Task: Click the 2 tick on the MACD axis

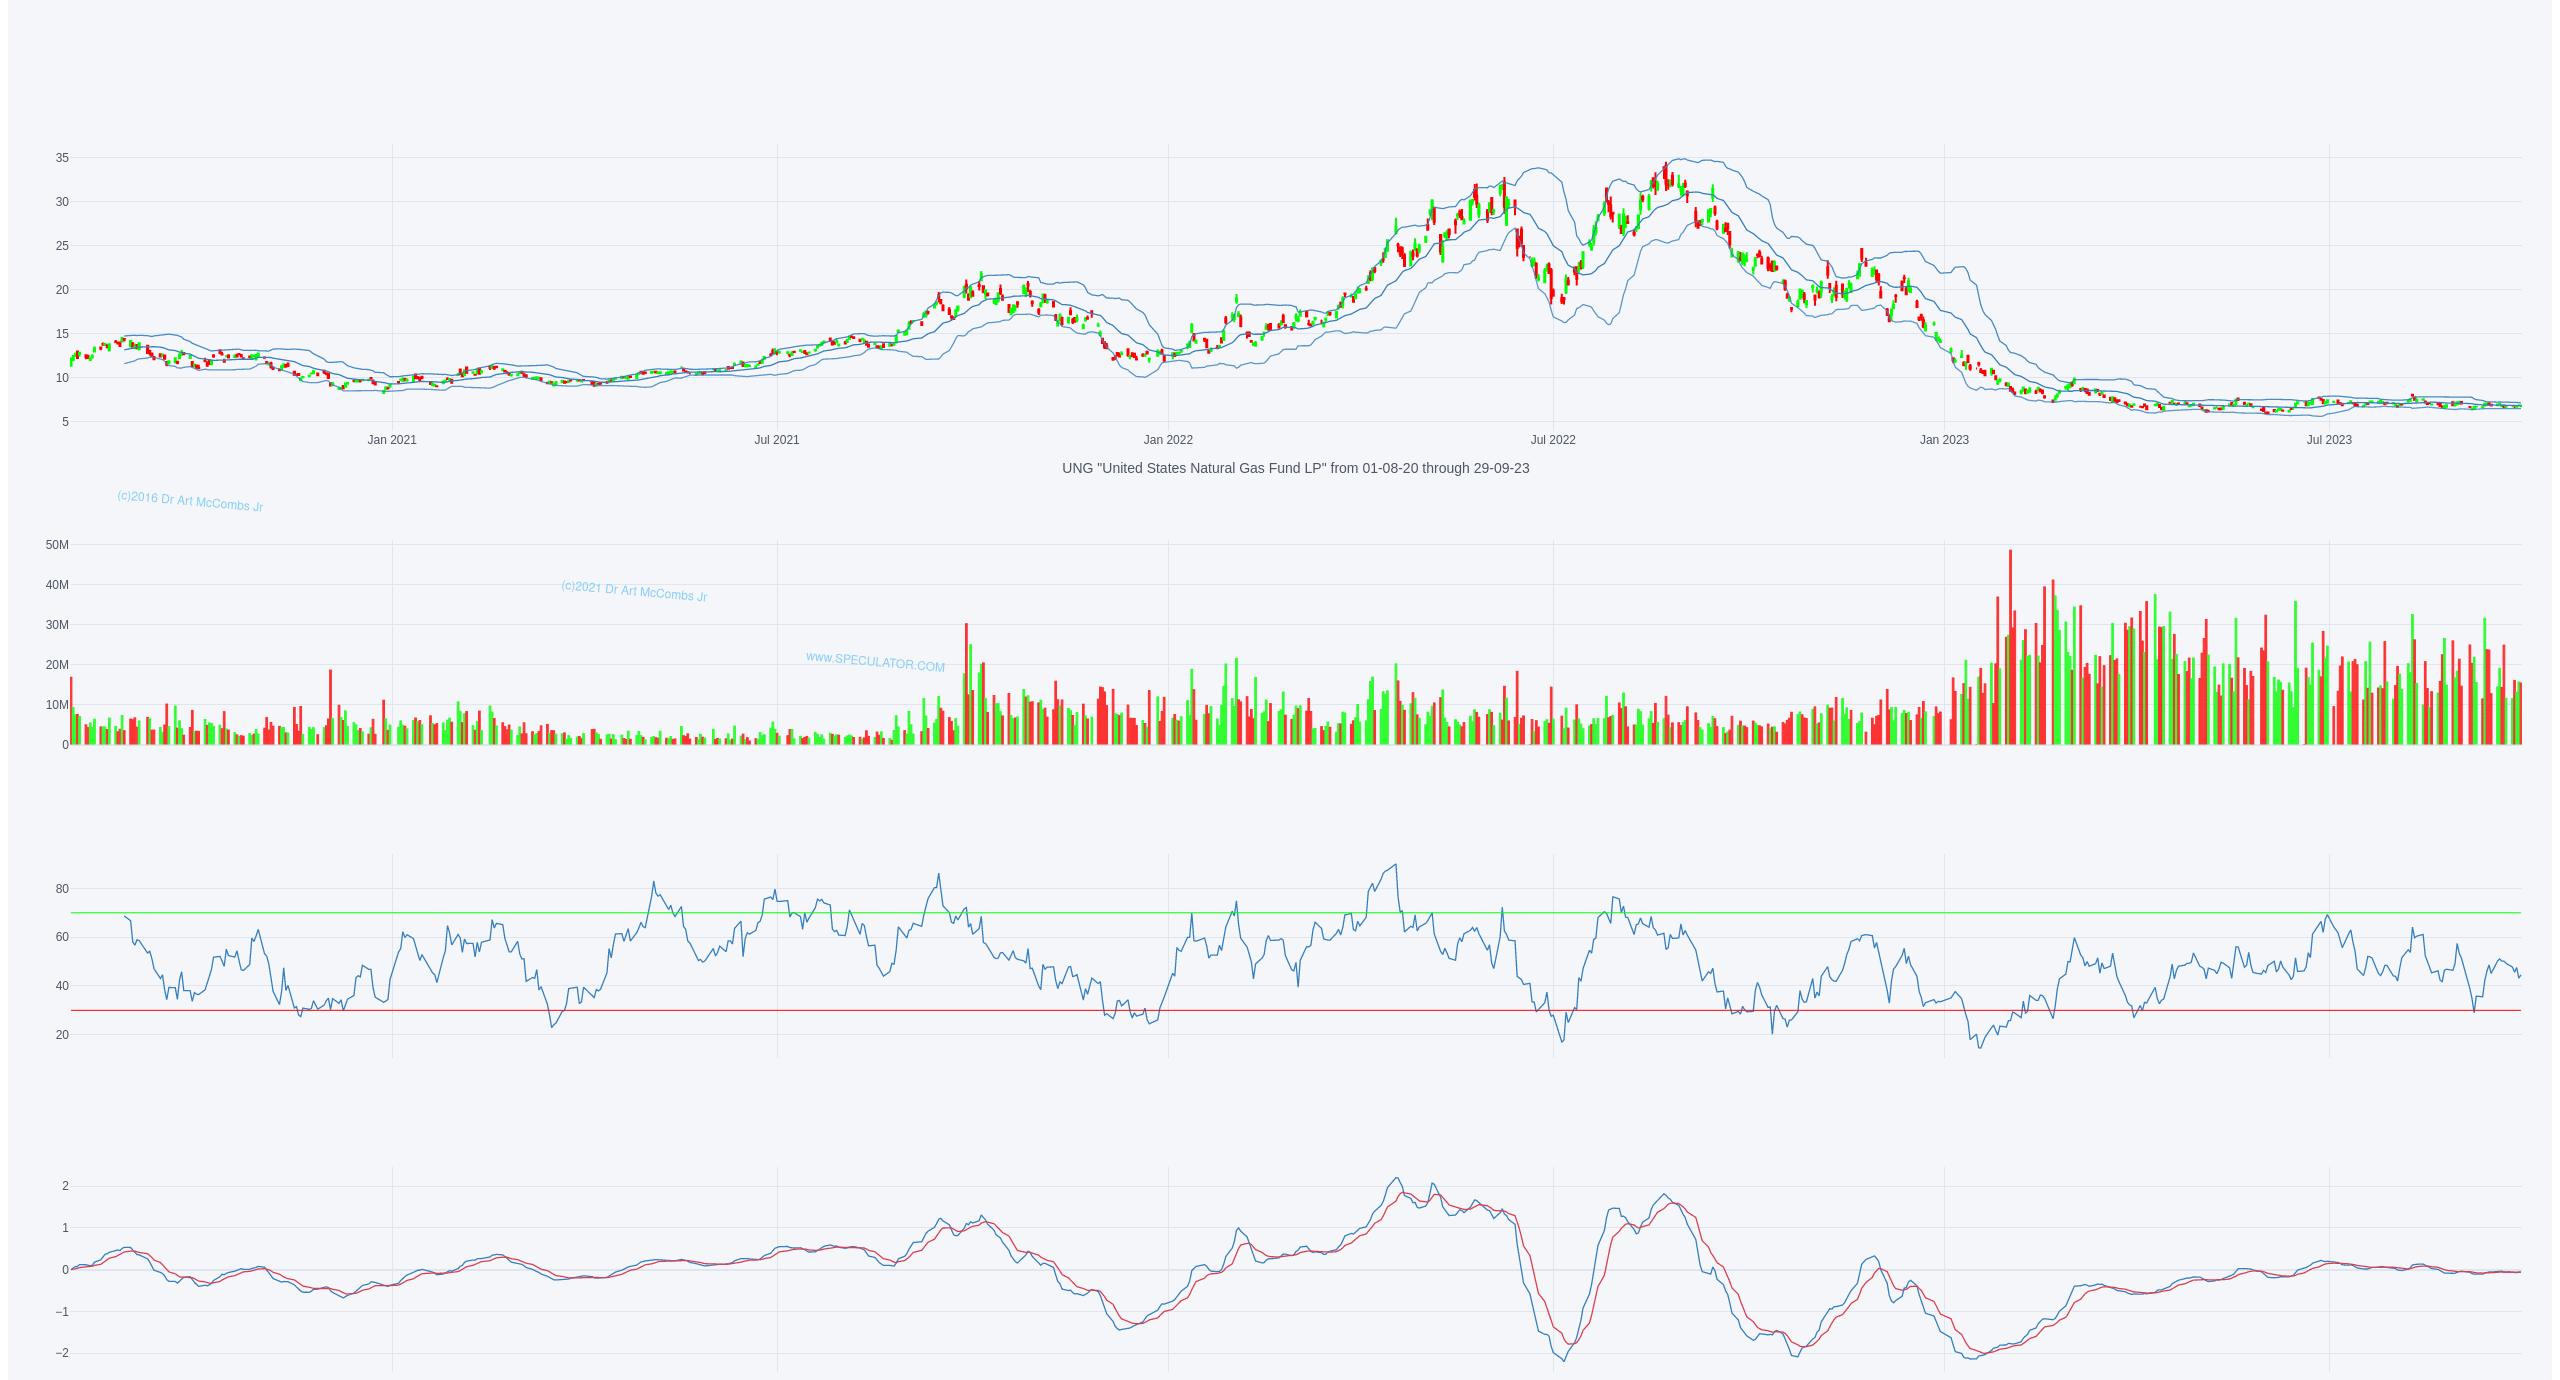Action: click(x=65, y=1186)
